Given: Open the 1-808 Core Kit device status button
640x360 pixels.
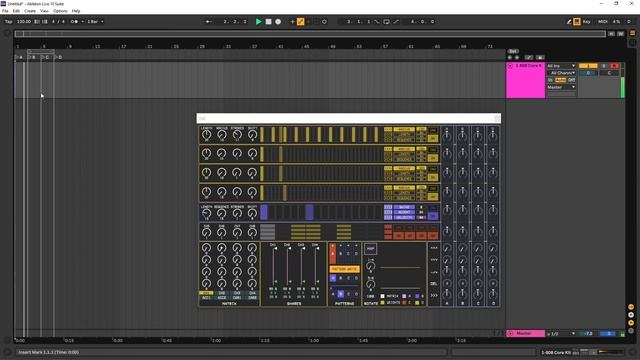Looking at the screenshot, I should (556, 352).
